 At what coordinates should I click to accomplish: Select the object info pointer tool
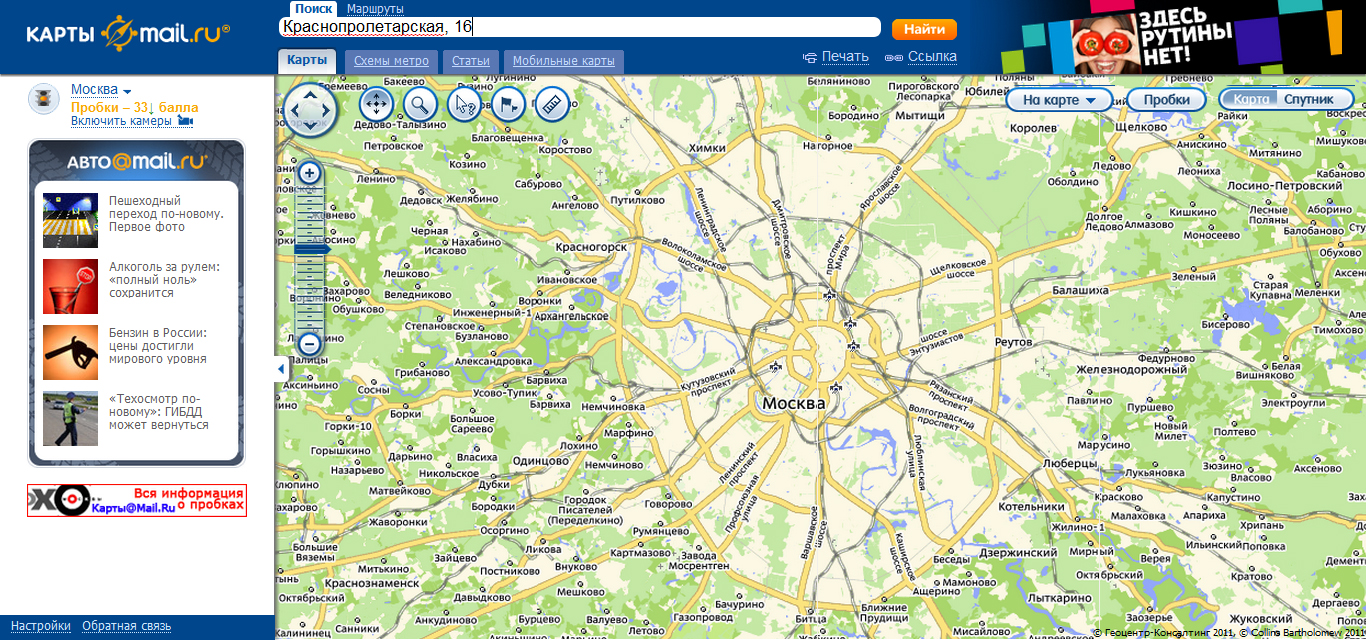coord(464,104)
